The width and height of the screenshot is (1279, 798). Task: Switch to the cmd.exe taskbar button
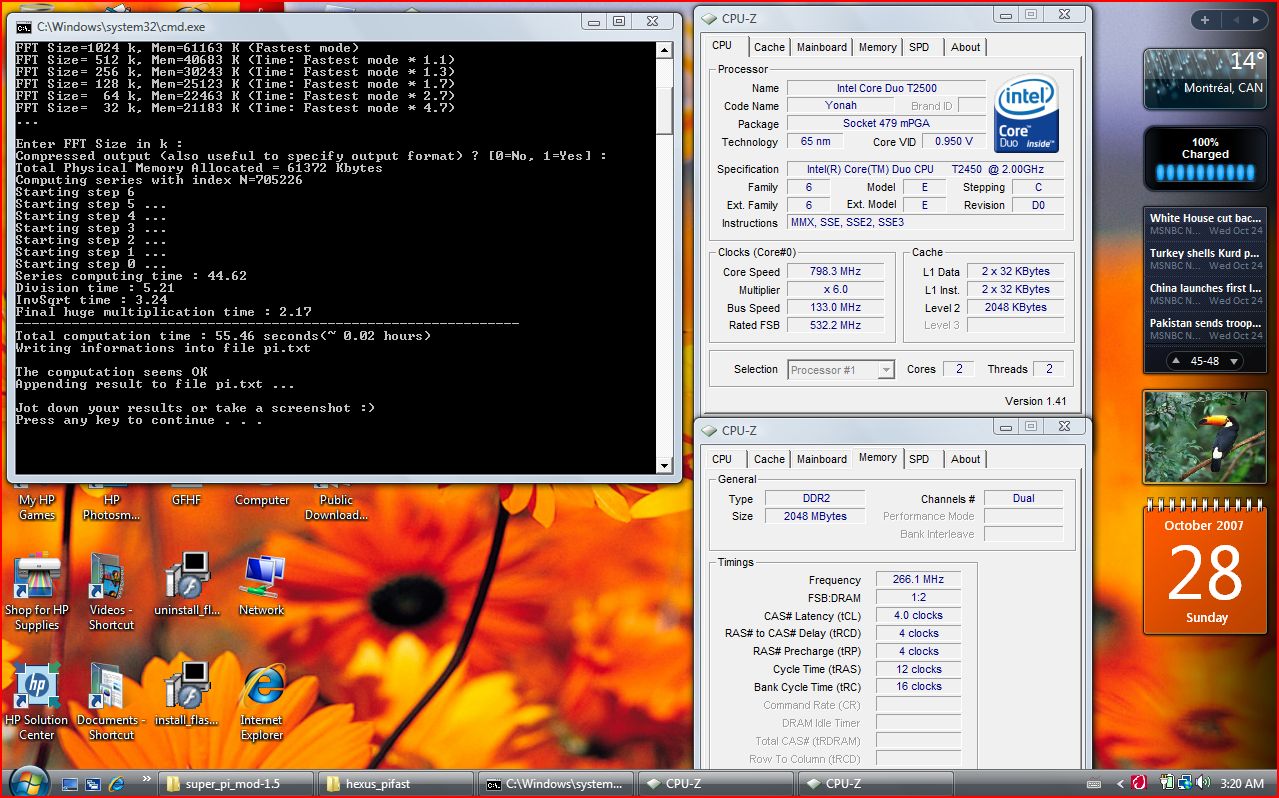point(555,784)
